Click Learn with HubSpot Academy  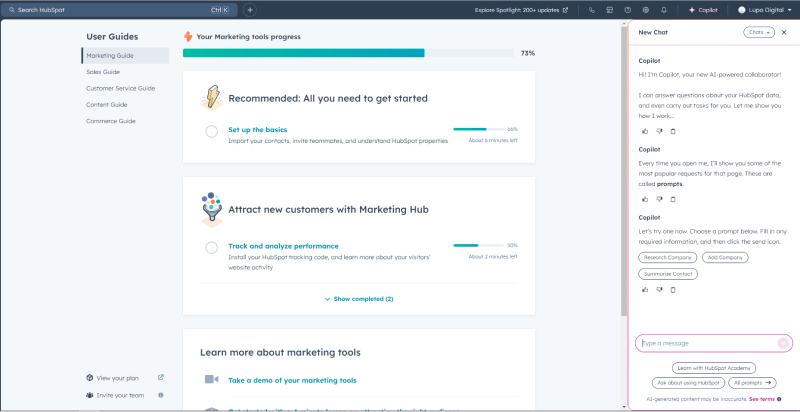point(714,368)
